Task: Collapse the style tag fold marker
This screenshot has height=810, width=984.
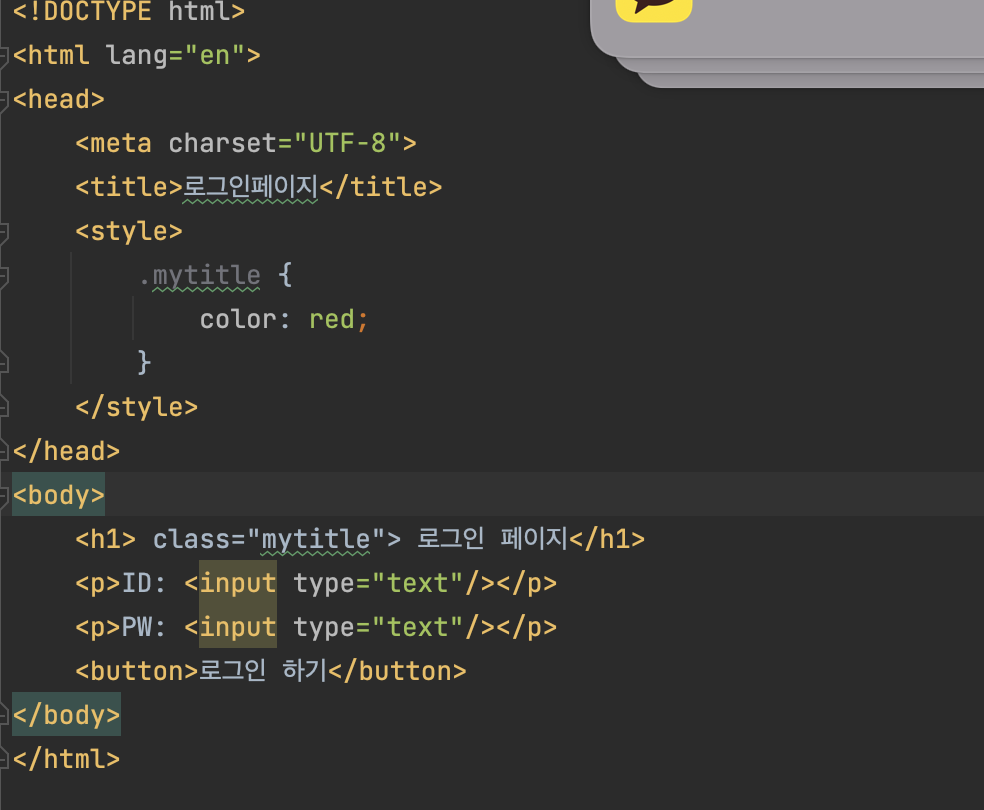Action: coord(4,232)
